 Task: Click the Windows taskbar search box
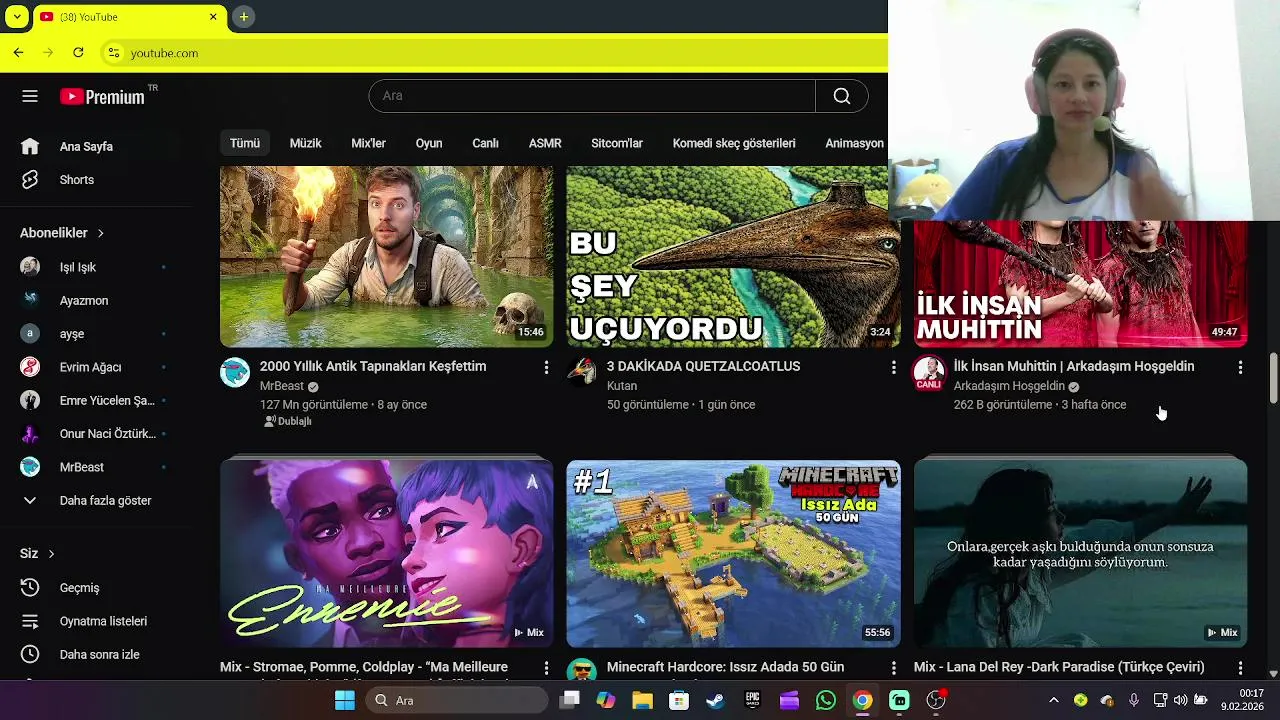pos(455,700)
